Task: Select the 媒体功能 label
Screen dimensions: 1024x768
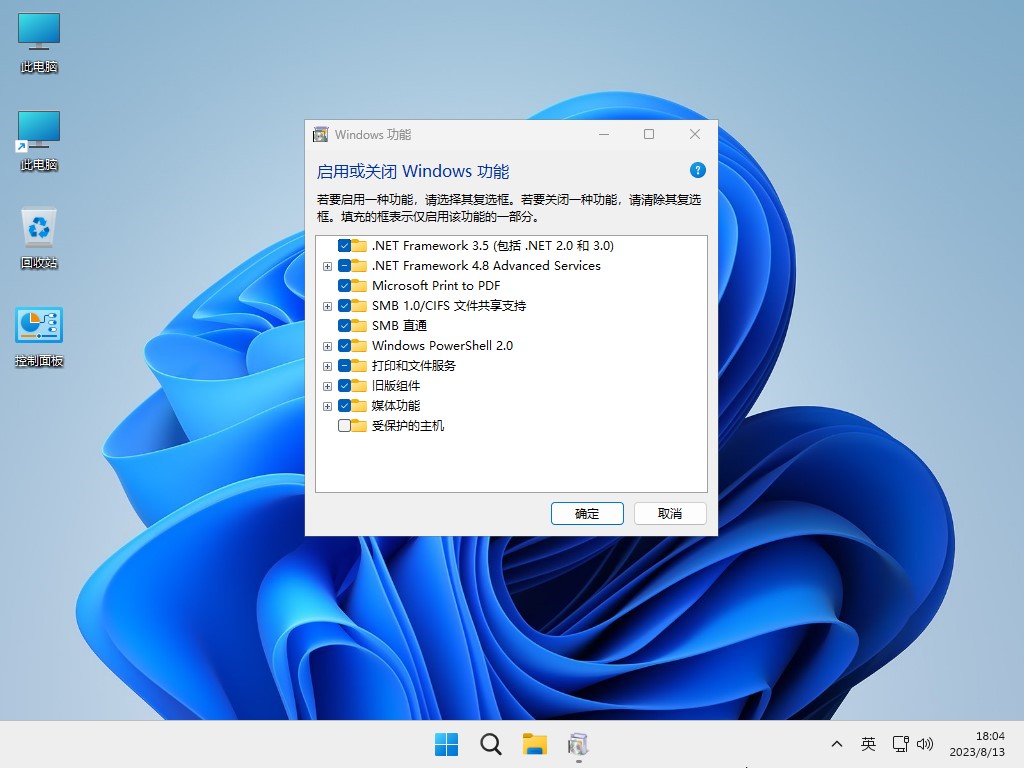Action: [396, 406]
